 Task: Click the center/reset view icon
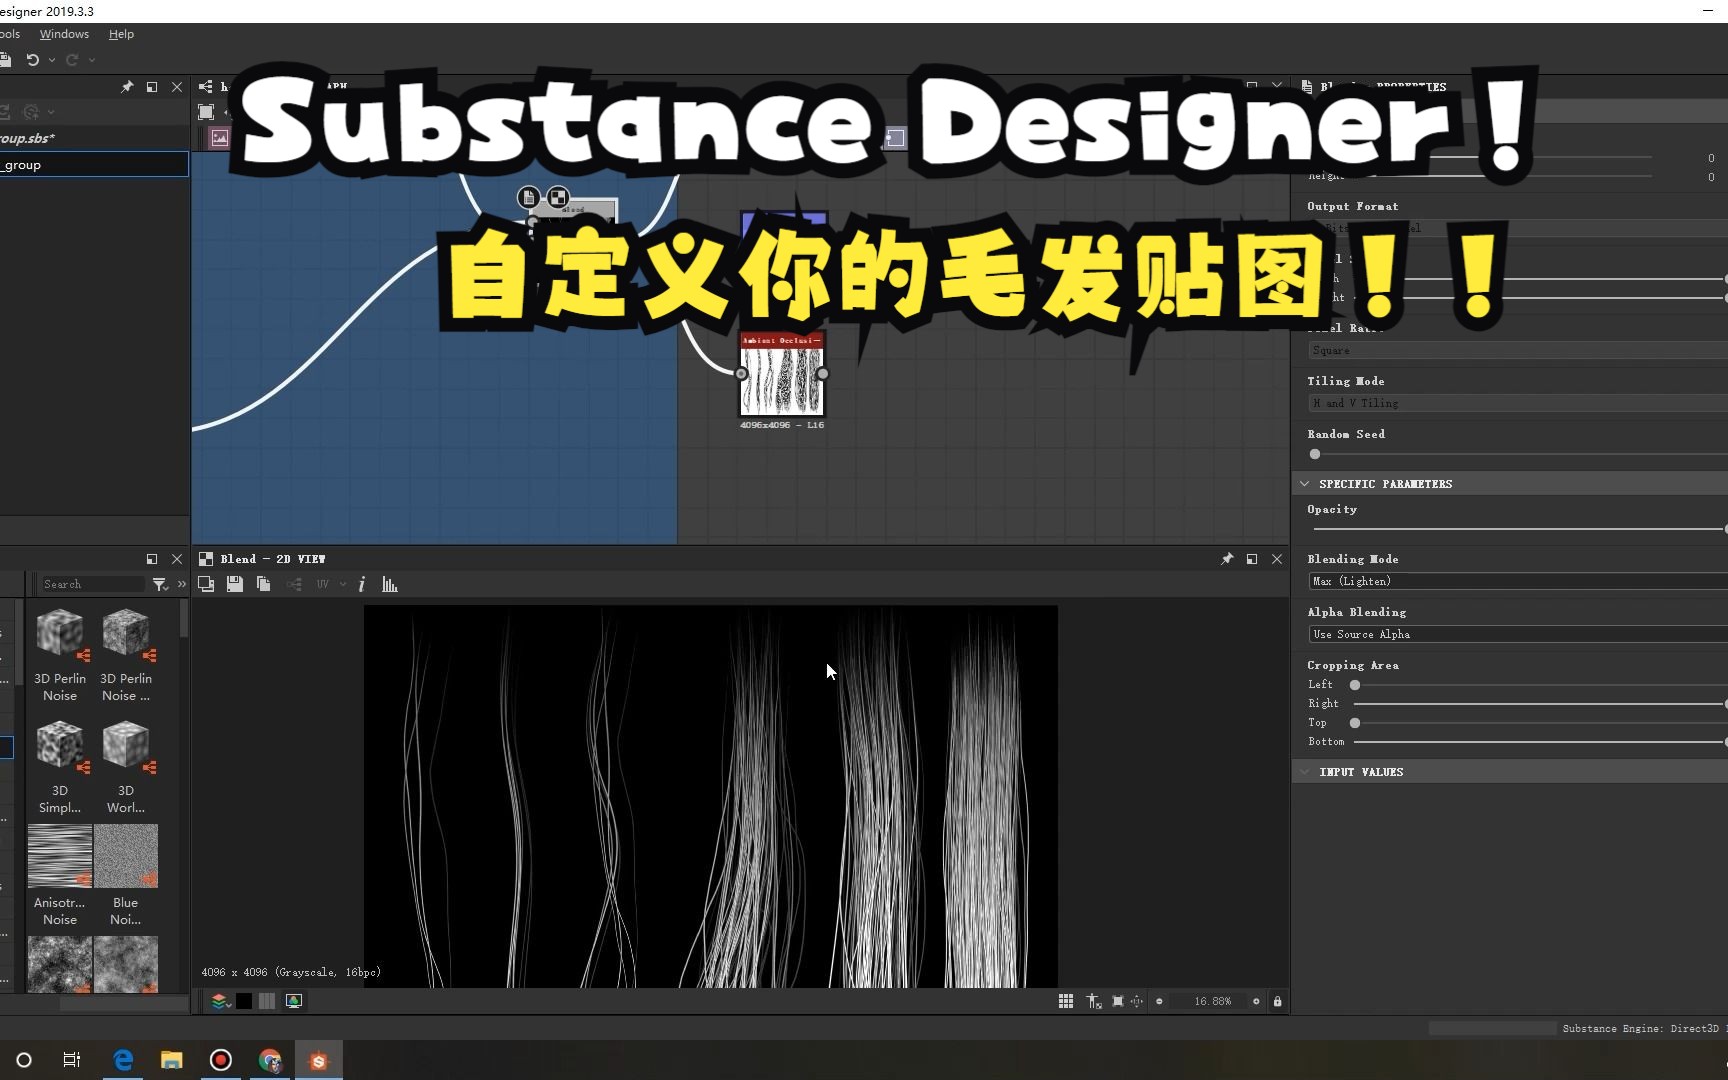[1137, 1001]
